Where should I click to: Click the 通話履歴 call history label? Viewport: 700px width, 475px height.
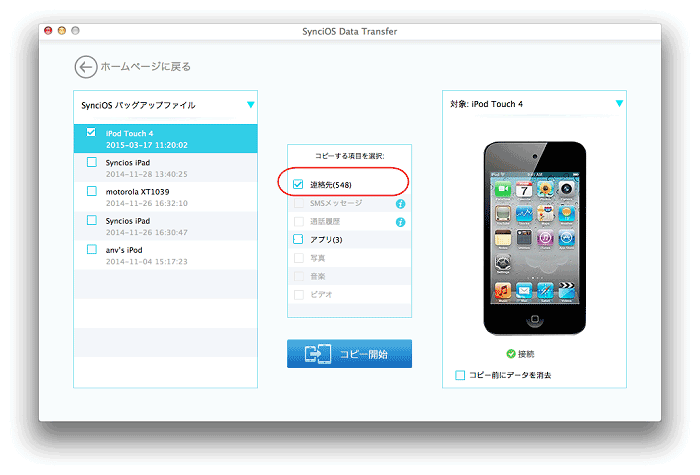coord(325,221)
